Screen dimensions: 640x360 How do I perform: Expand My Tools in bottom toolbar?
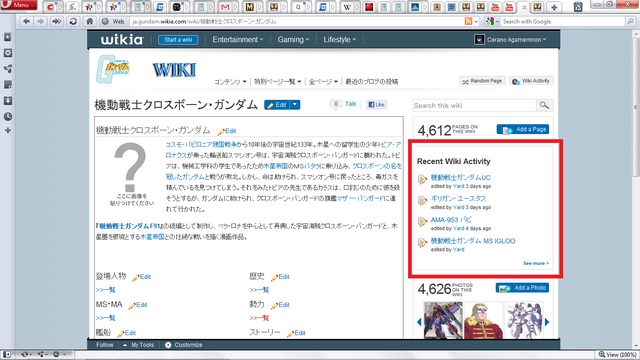[x=138, y=345]
